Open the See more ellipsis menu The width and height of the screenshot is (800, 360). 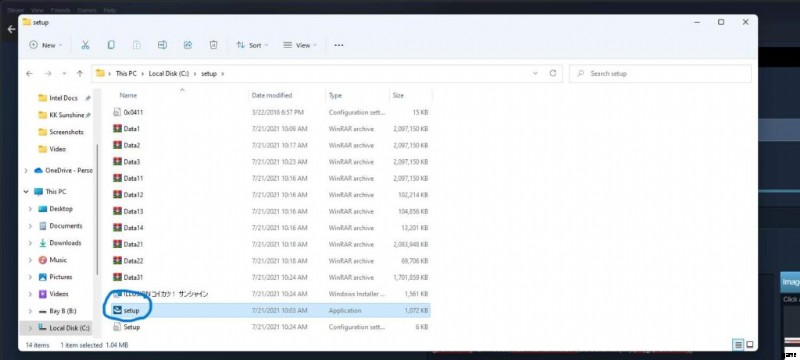339,45
